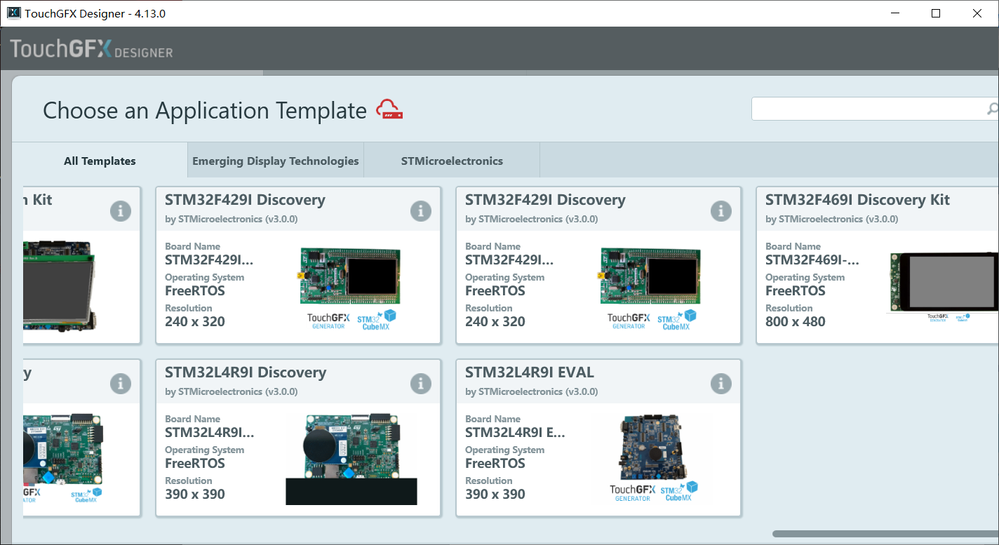Open info for STM32L4R9I Discovery card
The width and height of the screenshot is (999, 545).
tap(420, 384)
